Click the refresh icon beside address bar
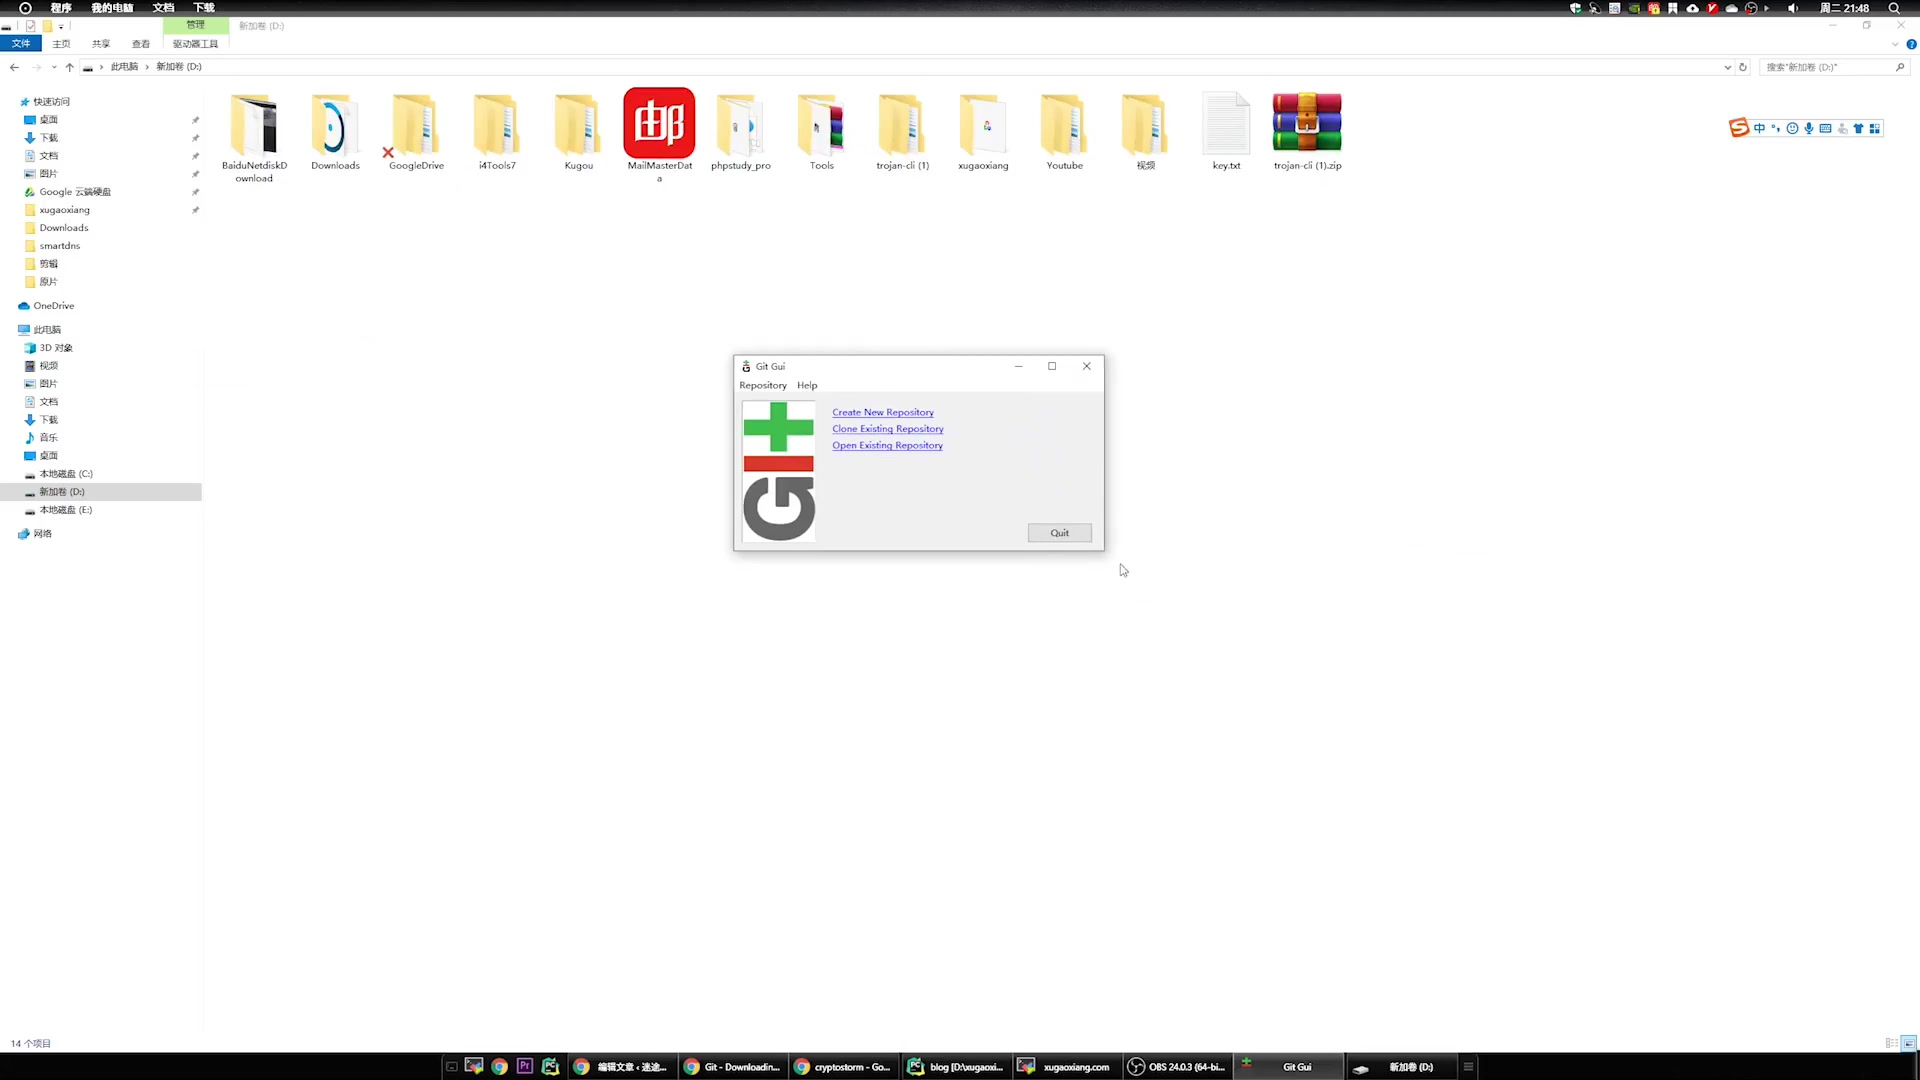This screenshot has width=1920, height=1080. point(1743,67)
